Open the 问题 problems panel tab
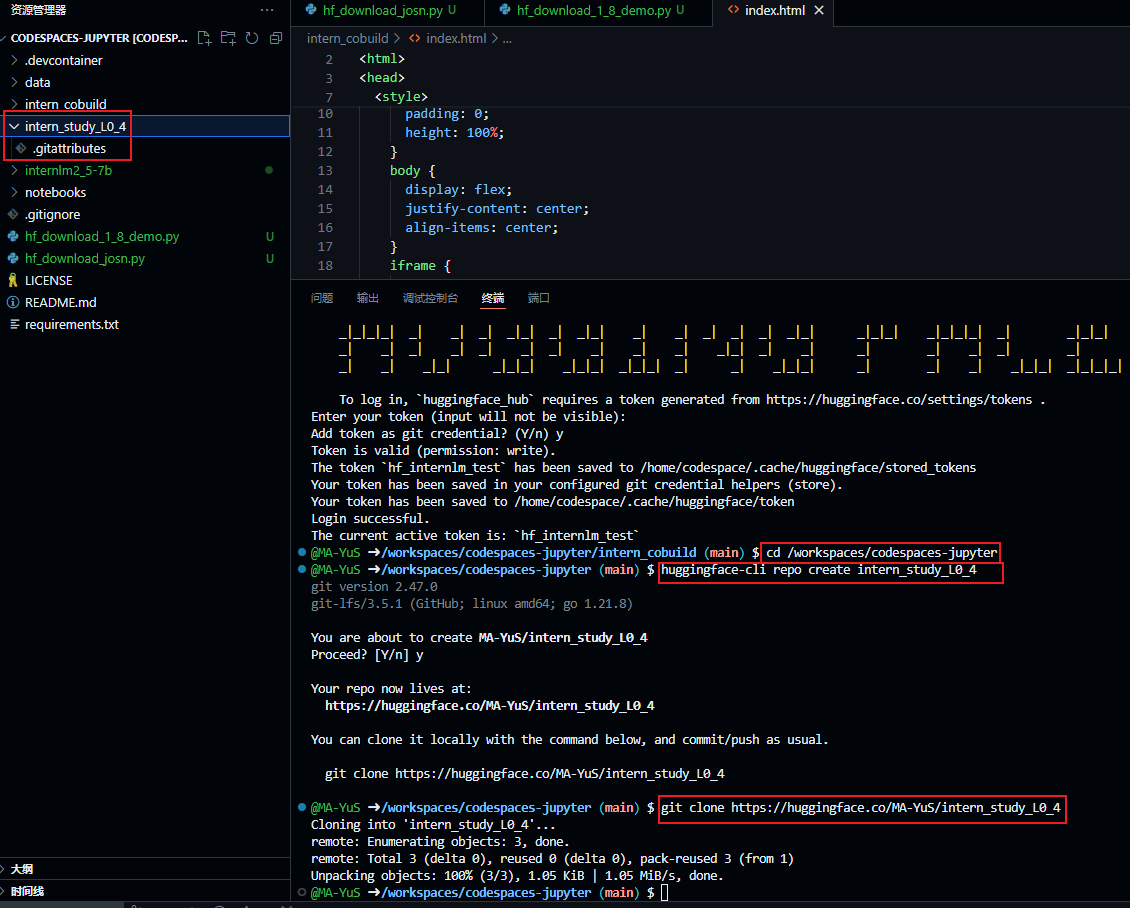Image resolution: width=1130 pixels, height=908 pixels. [x=322, y=298]
